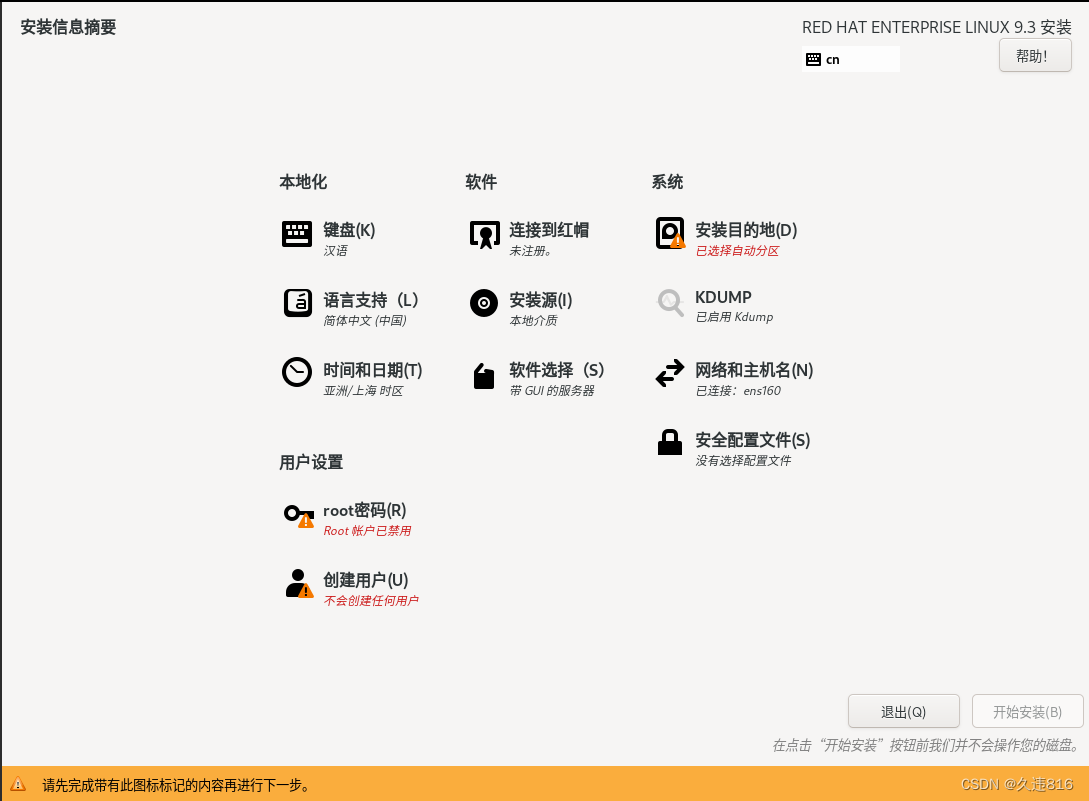The image size is (1089, 801).
Task: Click the status text 亚洲/上海 时区
Action: point(363,391)
